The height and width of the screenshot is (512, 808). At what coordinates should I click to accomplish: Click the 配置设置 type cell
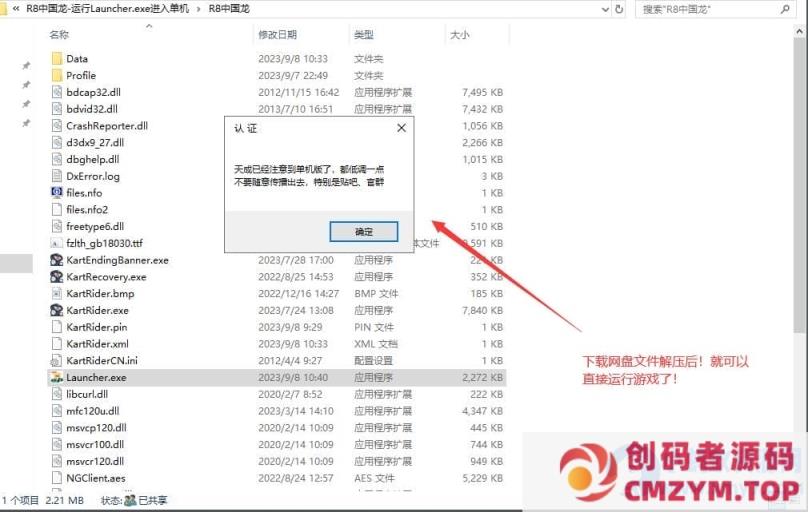(373, 361)
